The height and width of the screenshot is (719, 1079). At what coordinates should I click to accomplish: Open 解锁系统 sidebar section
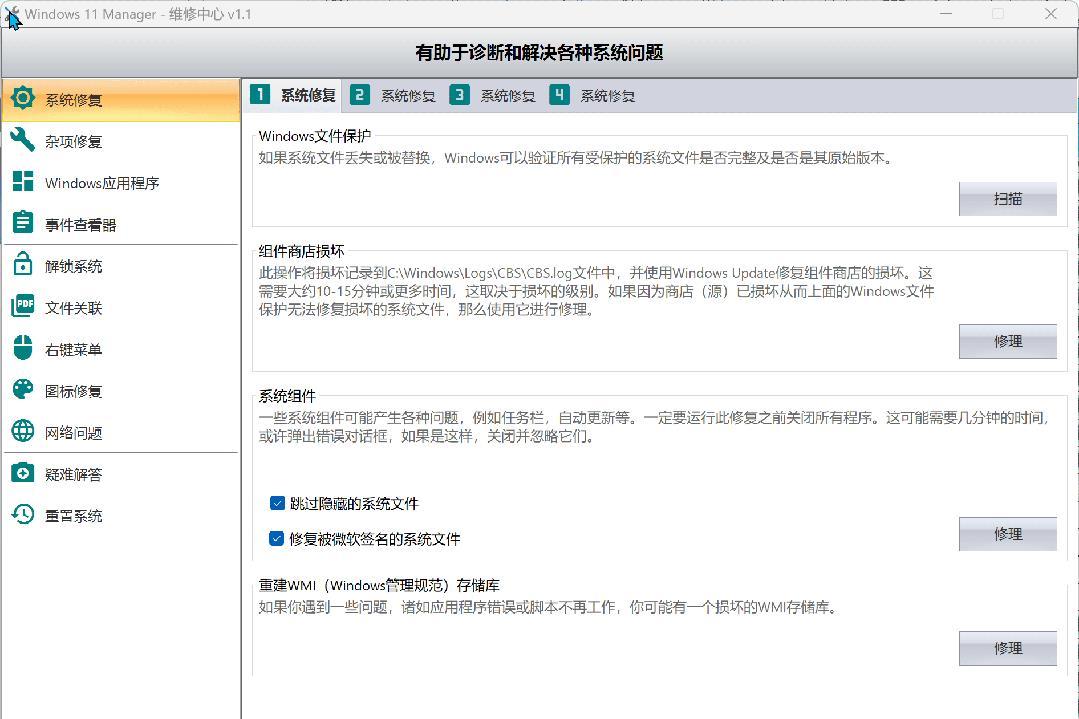[x=121, y=266]
